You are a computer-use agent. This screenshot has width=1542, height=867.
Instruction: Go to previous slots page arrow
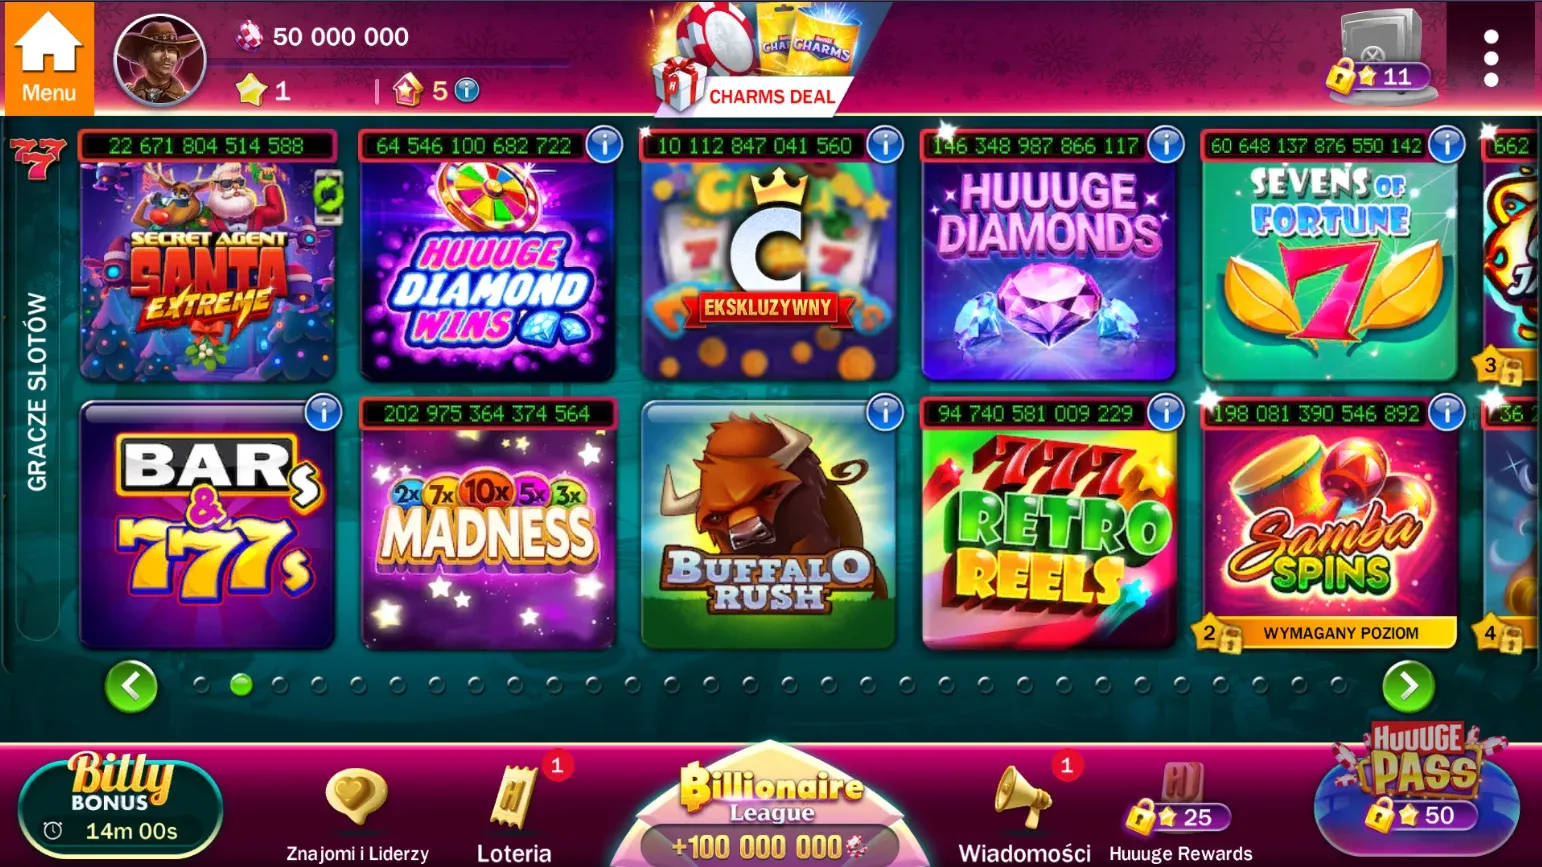131,686
